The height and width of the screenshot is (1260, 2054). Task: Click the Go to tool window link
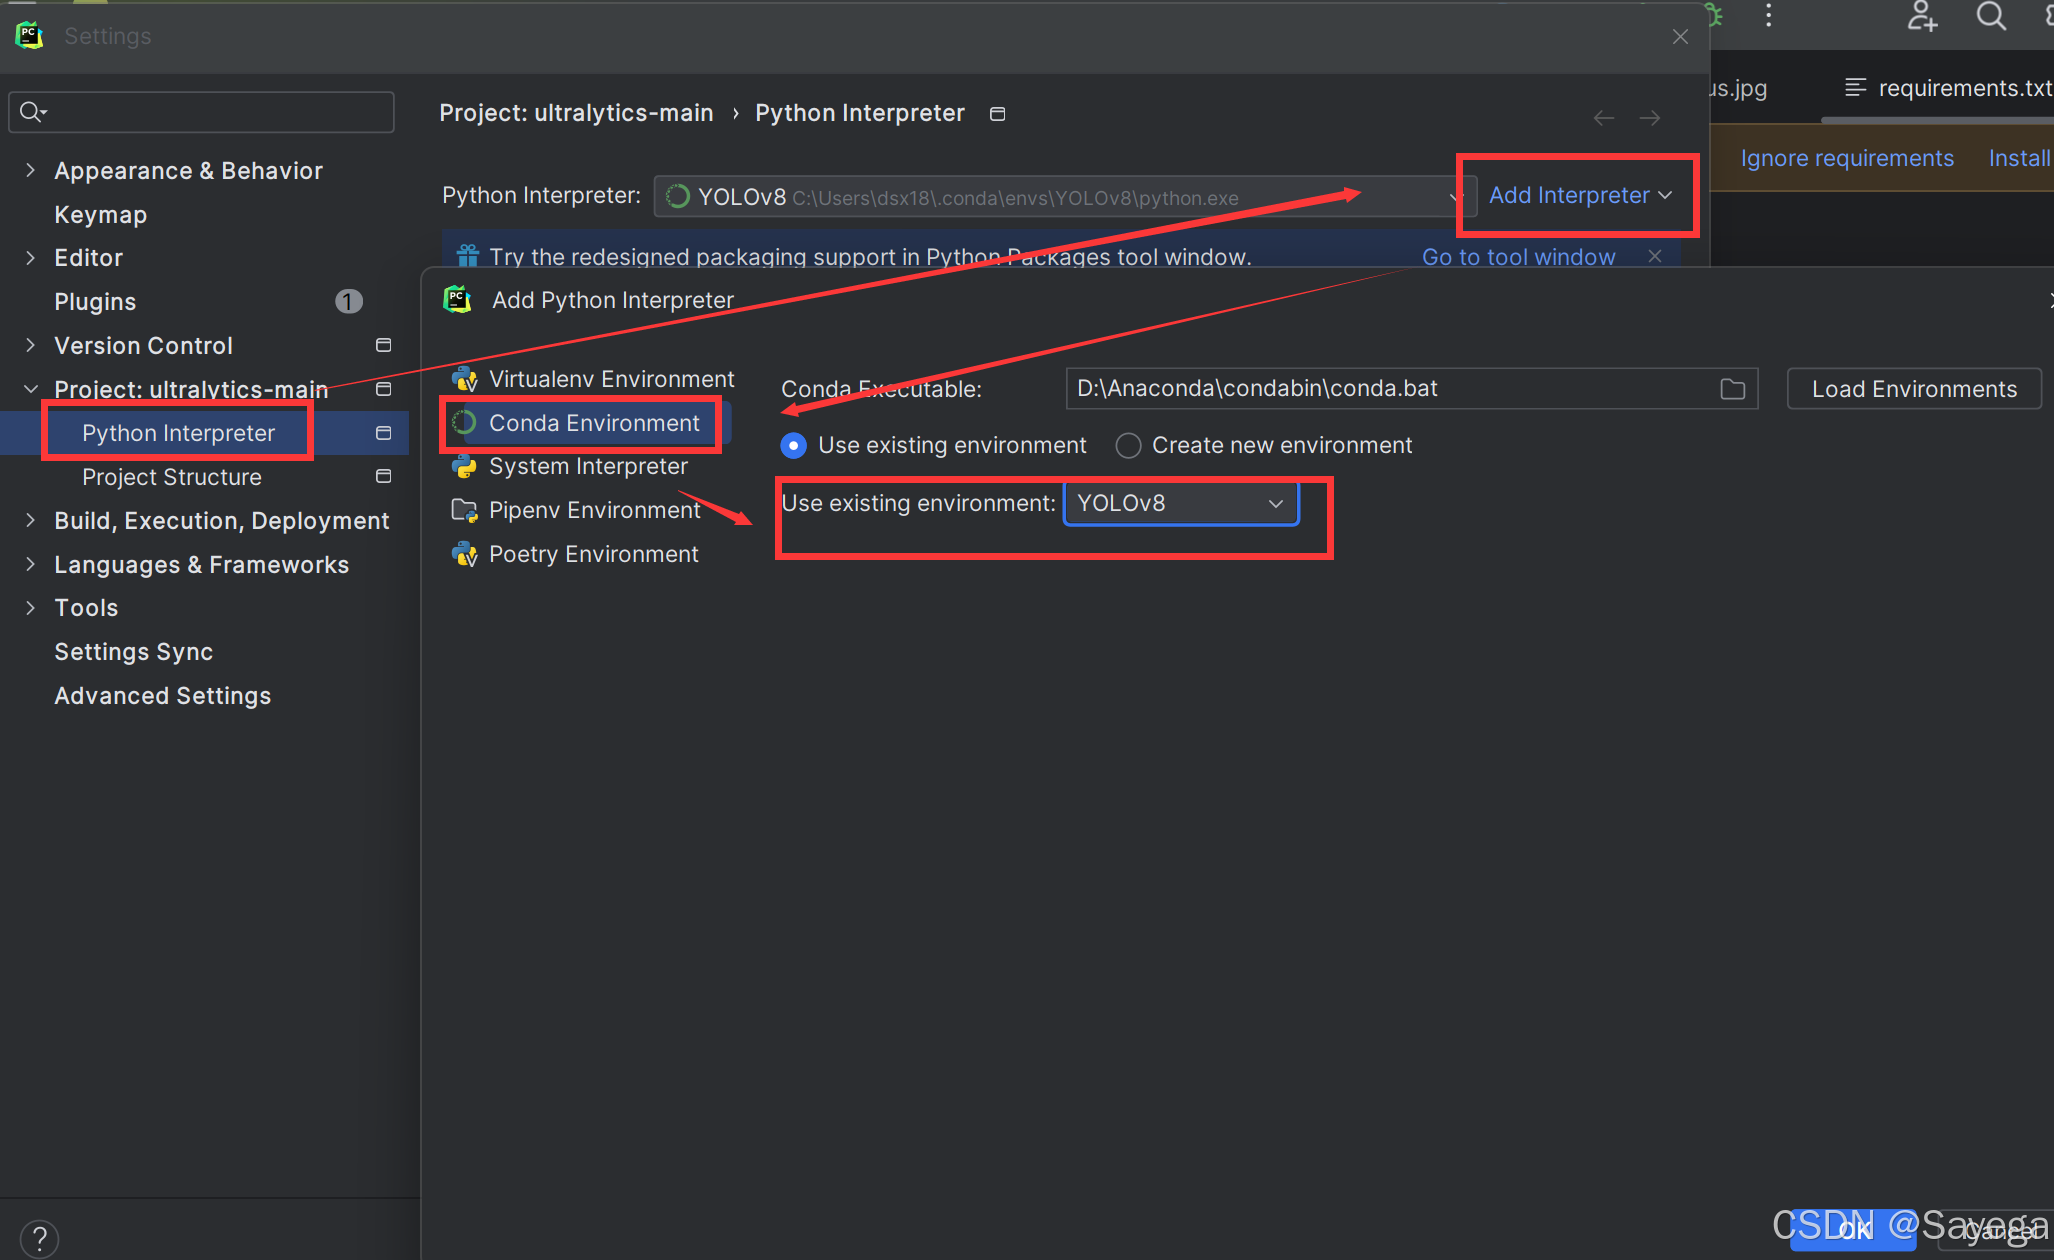coord(1517,257)
